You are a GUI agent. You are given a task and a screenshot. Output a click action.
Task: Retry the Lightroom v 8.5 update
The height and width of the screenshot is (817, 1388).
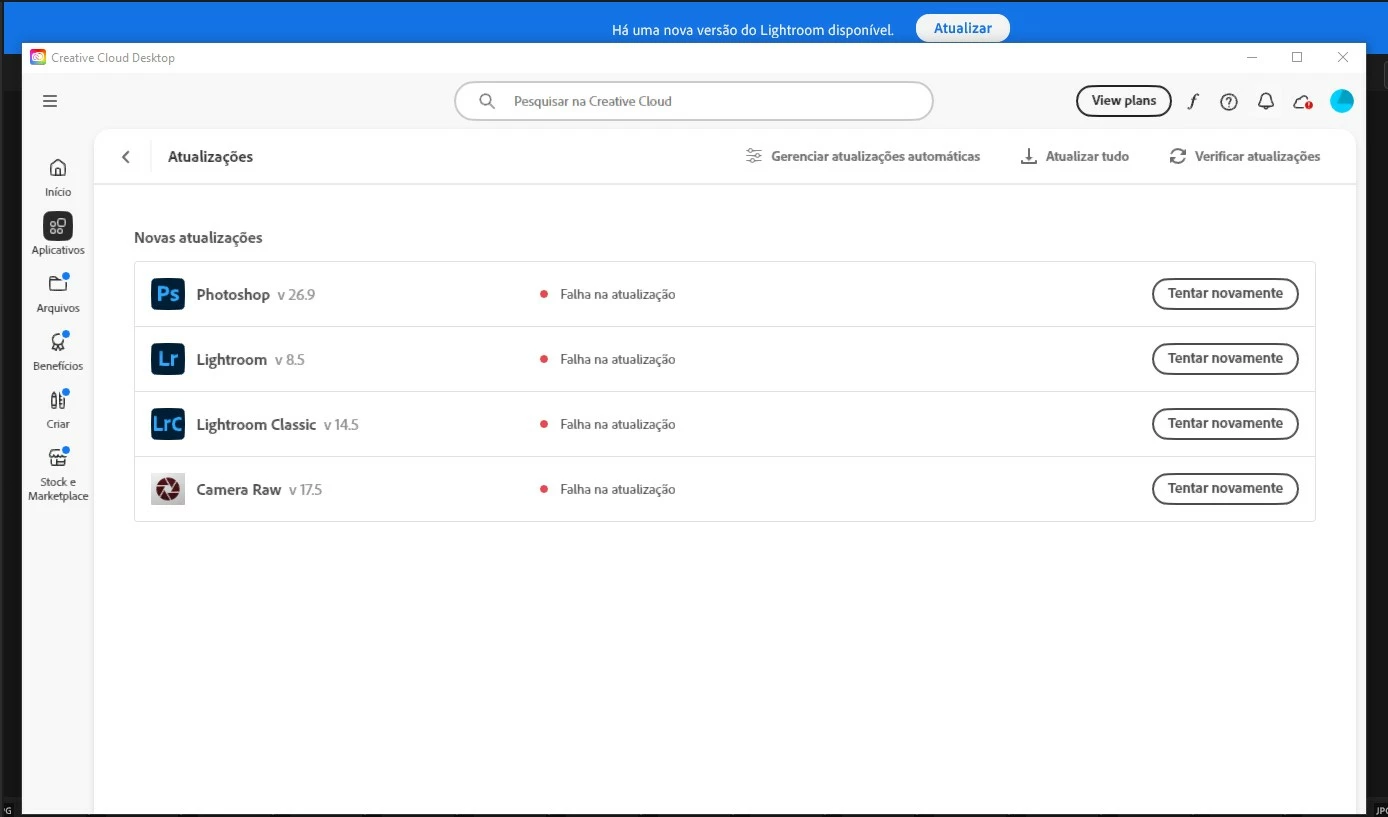[1225, 359]
